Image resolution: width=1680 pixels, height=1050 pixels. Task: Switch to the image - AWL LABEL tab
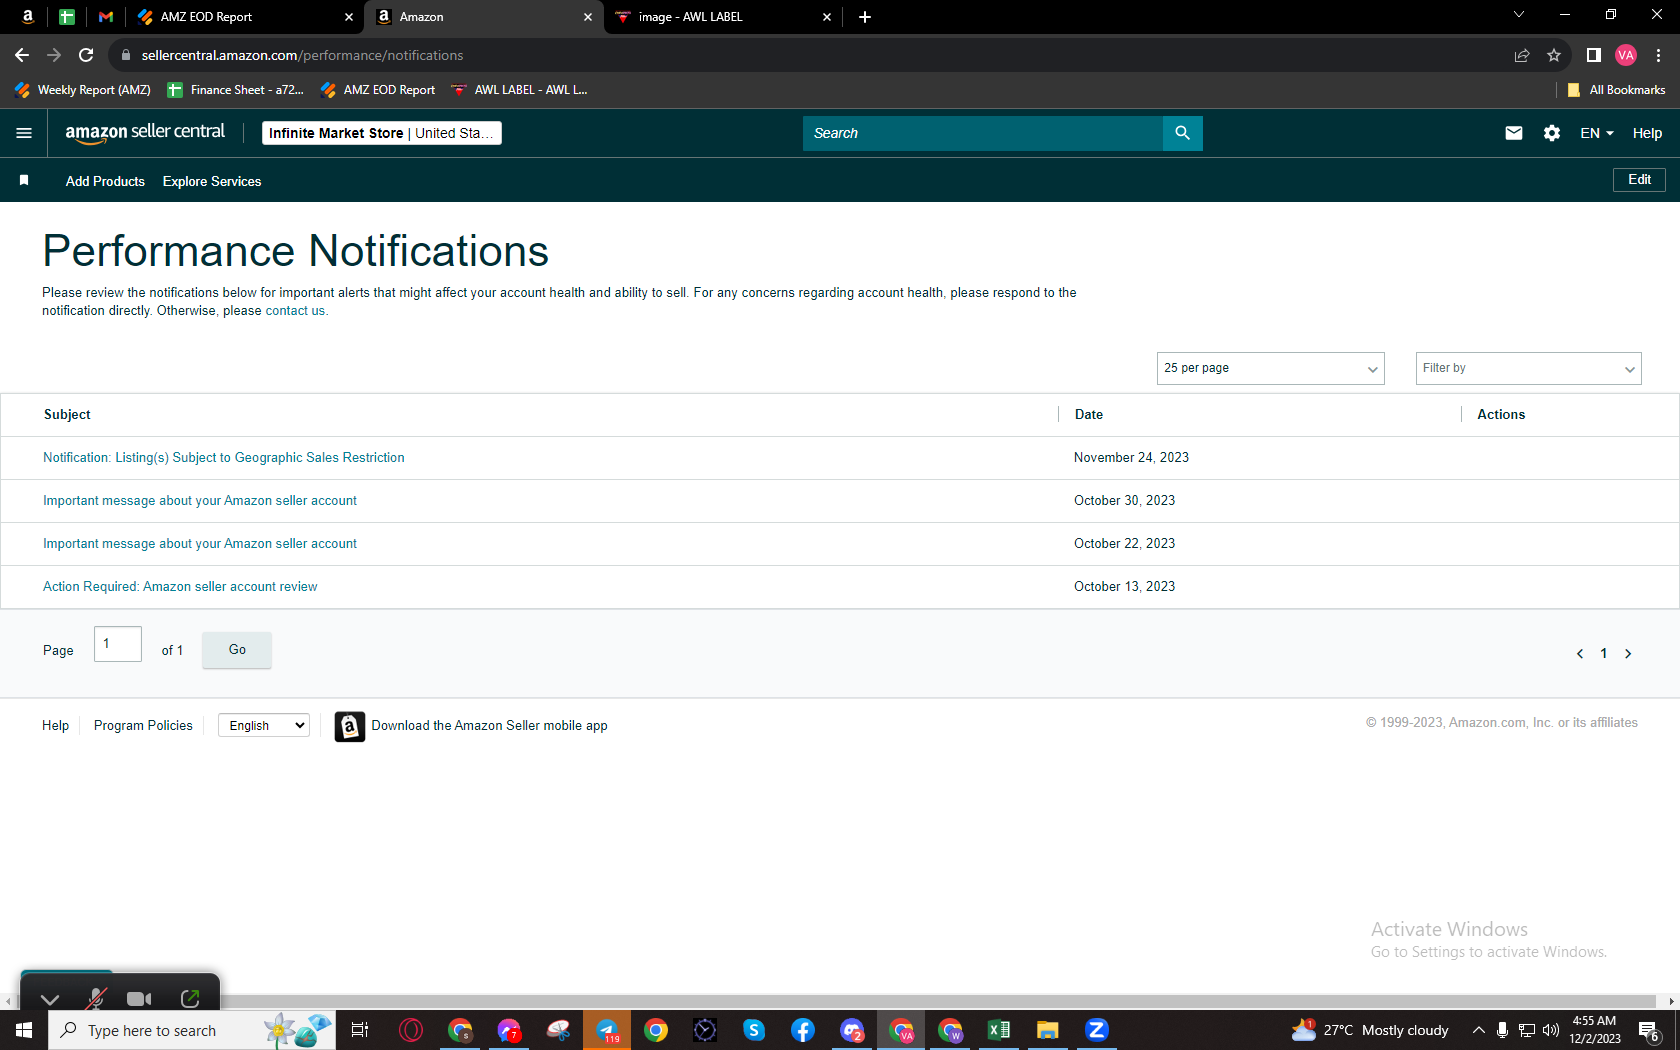[722, 17]
